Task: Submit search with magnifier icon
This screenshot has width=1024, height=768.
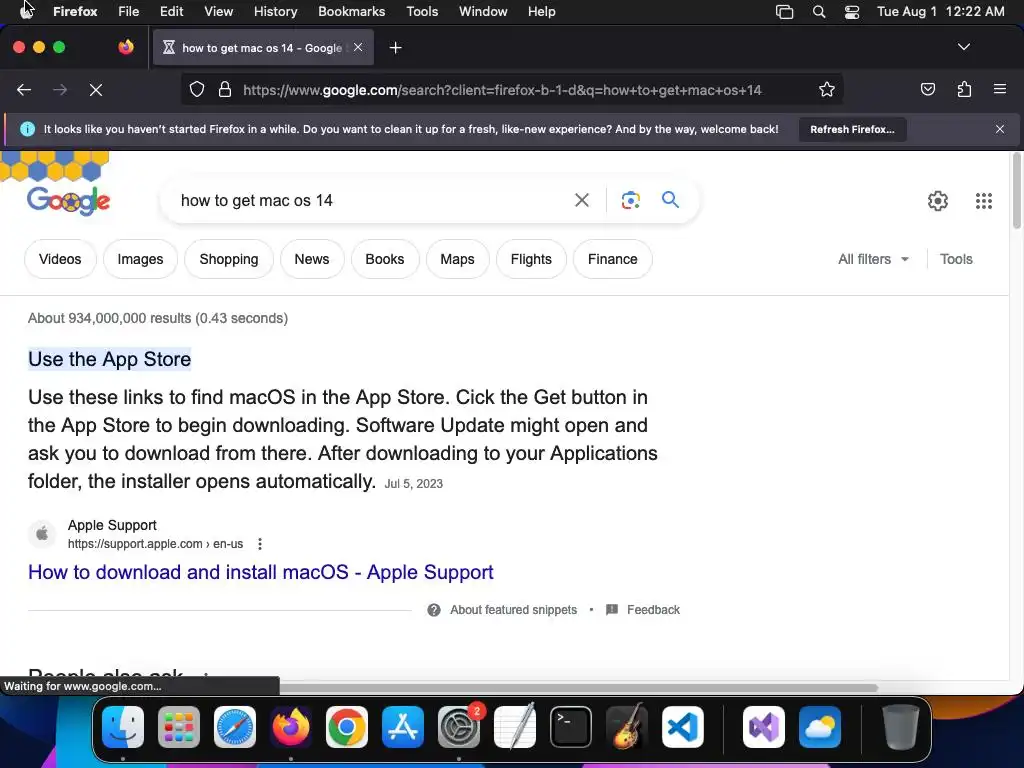Action: (x=670, y=200)
